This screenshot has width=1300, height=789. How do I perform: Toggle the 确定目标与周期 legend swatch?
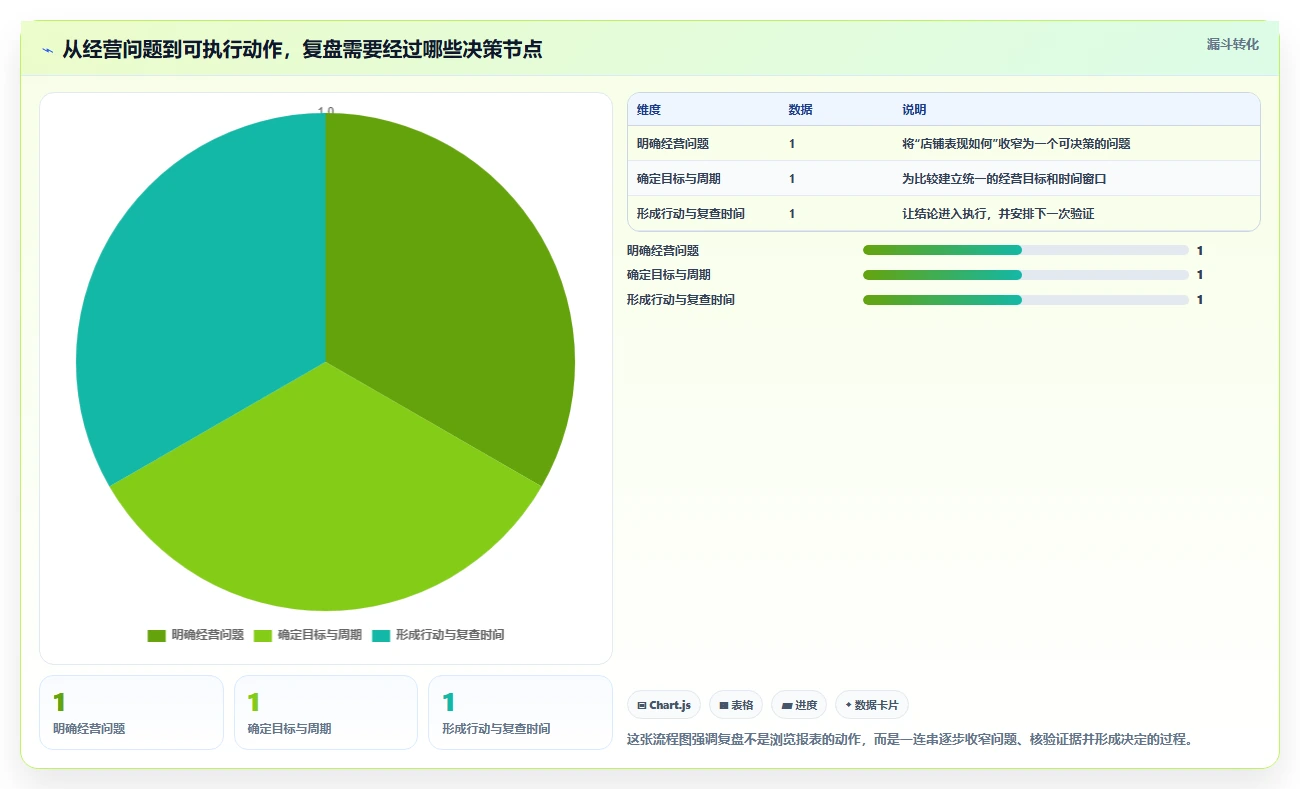tap(263, 635)
